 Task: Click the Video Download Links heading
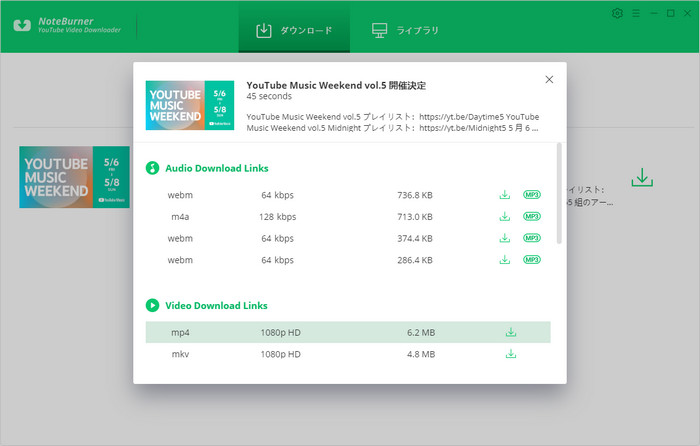(216, 305)
